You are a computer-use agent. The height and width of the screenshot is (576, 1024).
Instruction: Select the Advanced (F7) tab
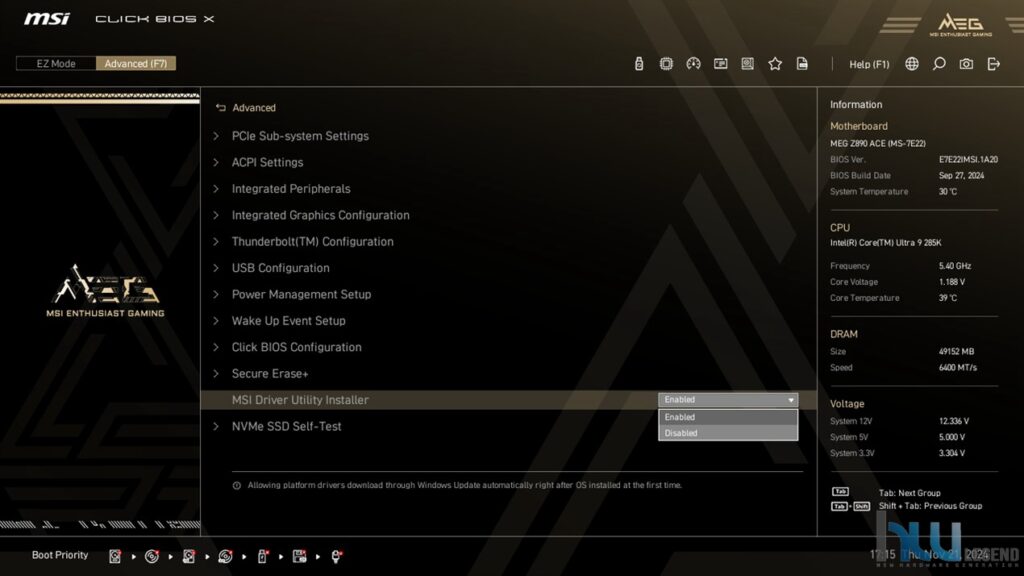tap(136, 63)
